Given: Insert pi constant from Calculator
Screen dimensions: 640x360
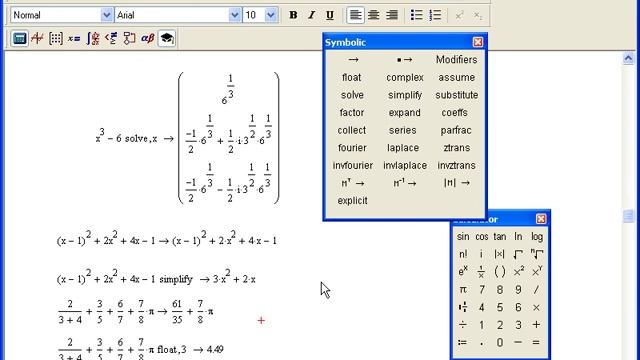Looking at the screenshot, I should tap(463, 290).
